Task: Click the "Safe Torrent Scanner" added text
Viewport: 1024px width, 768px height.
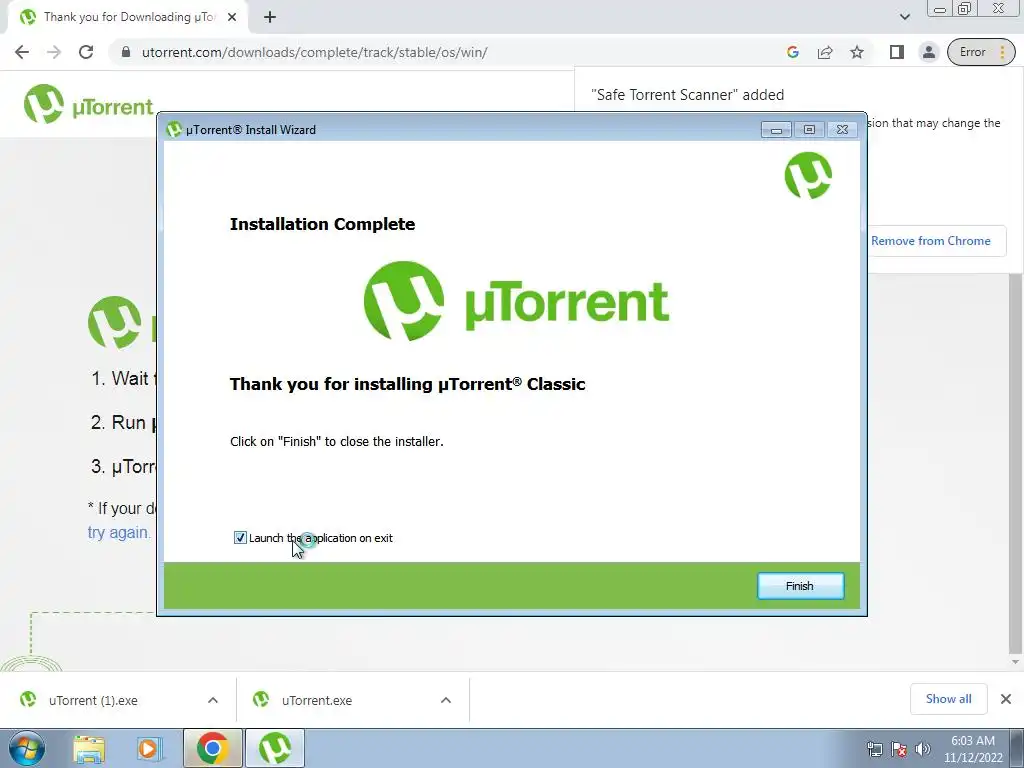Action: (x=687, y=95)
